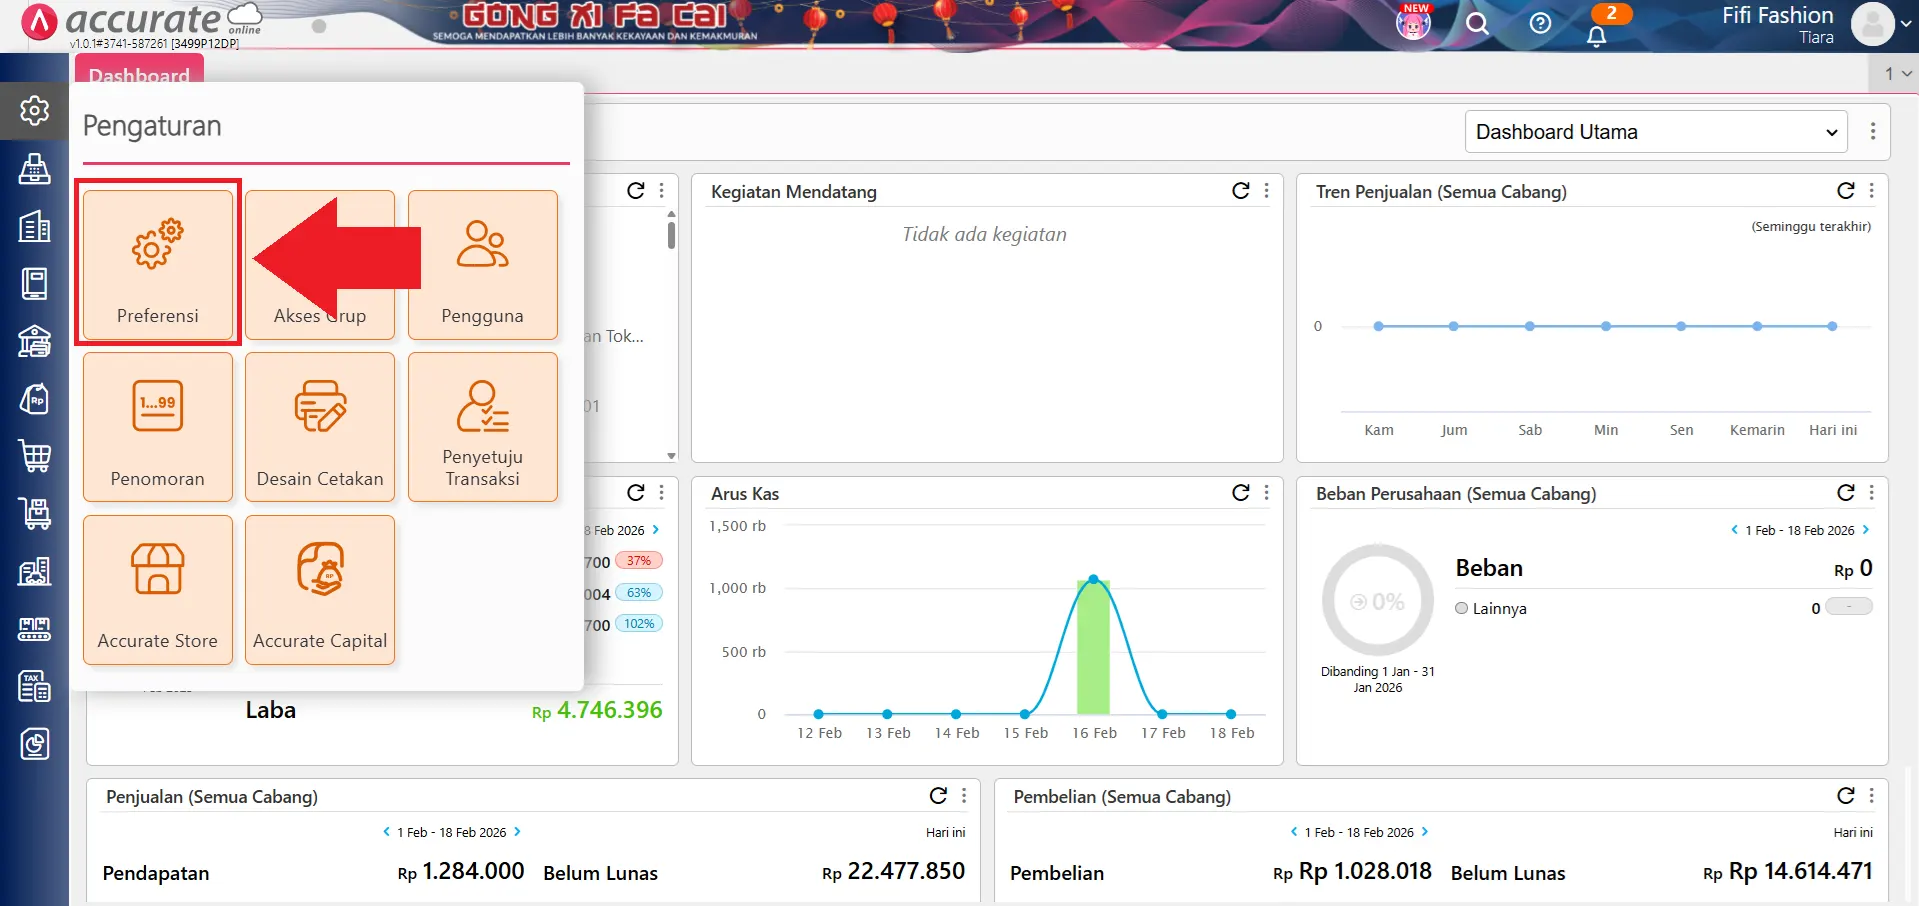Screen dimensions: 1919x906
Task: Click the notification bell icon
Action: (1596, 35)
